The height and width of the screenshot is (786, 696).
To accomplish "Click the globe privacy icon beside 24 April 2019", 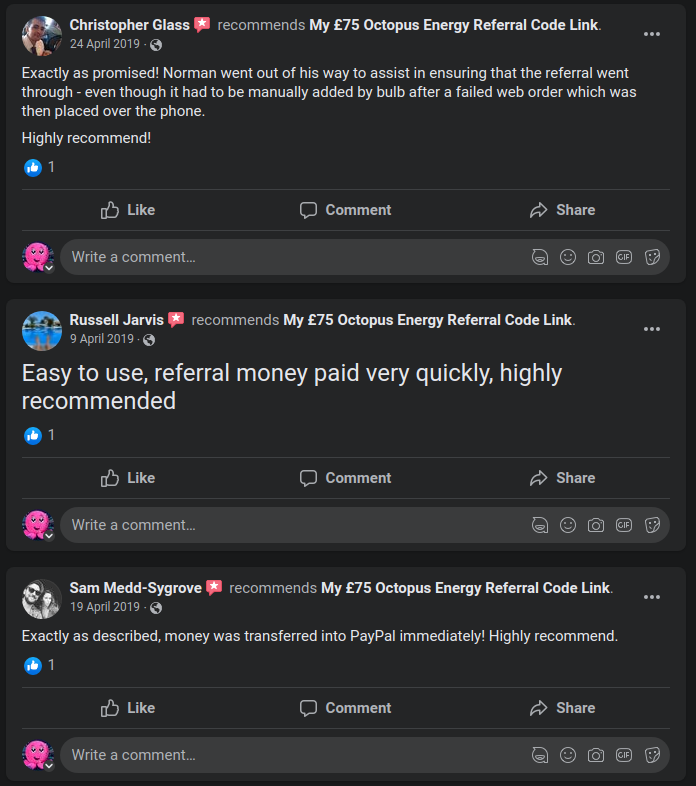I will (x=156, y=45).
